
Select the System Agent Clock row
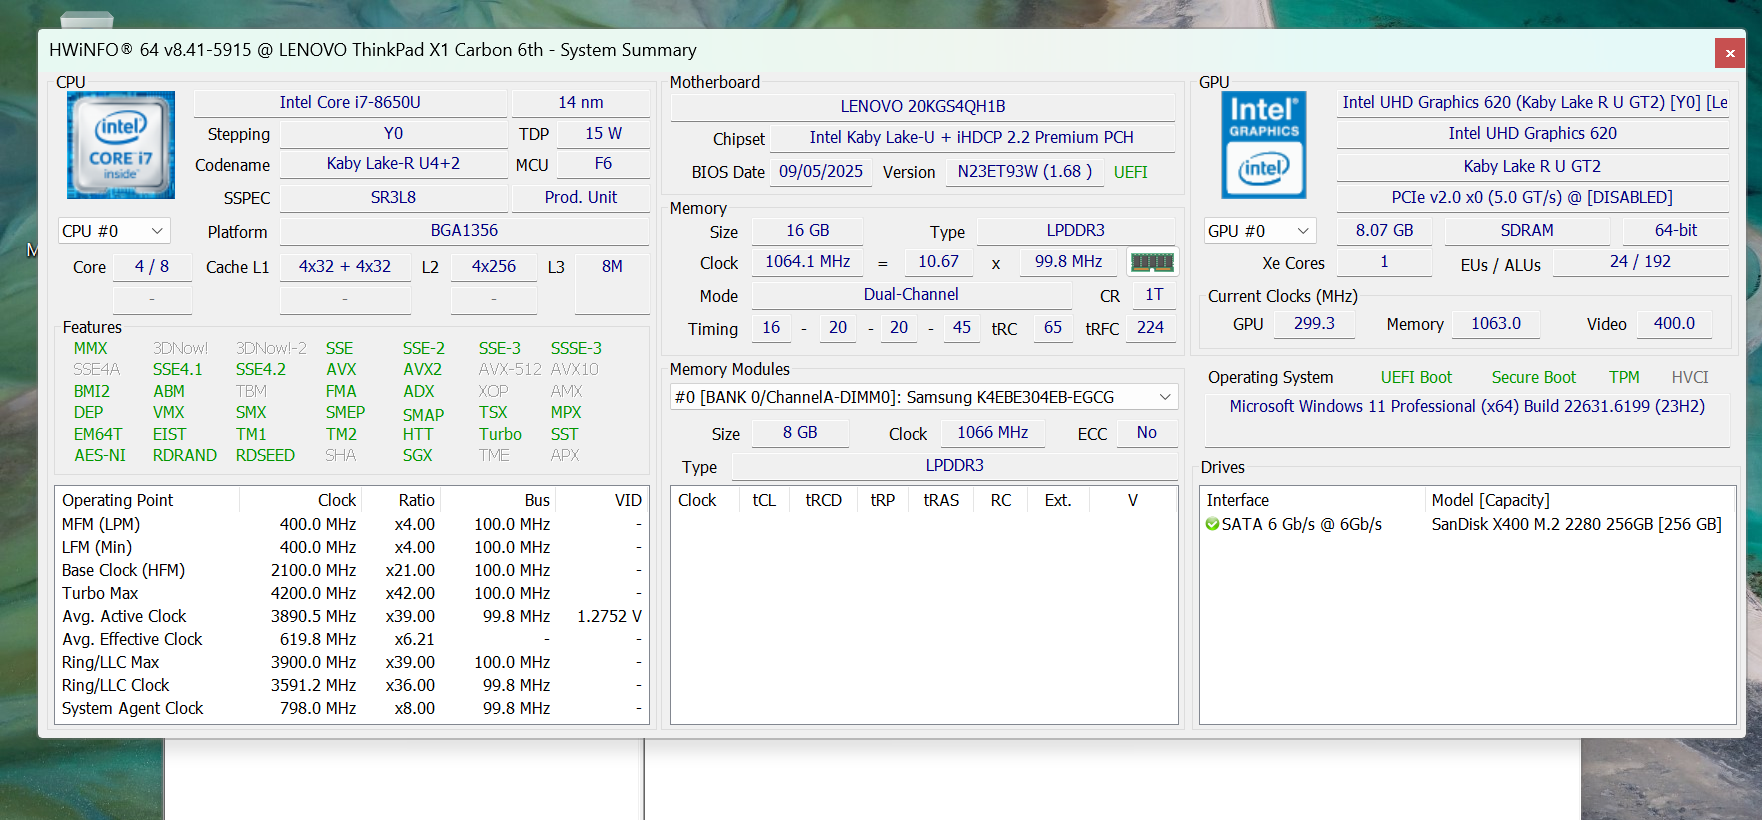(x=352, y=708)
